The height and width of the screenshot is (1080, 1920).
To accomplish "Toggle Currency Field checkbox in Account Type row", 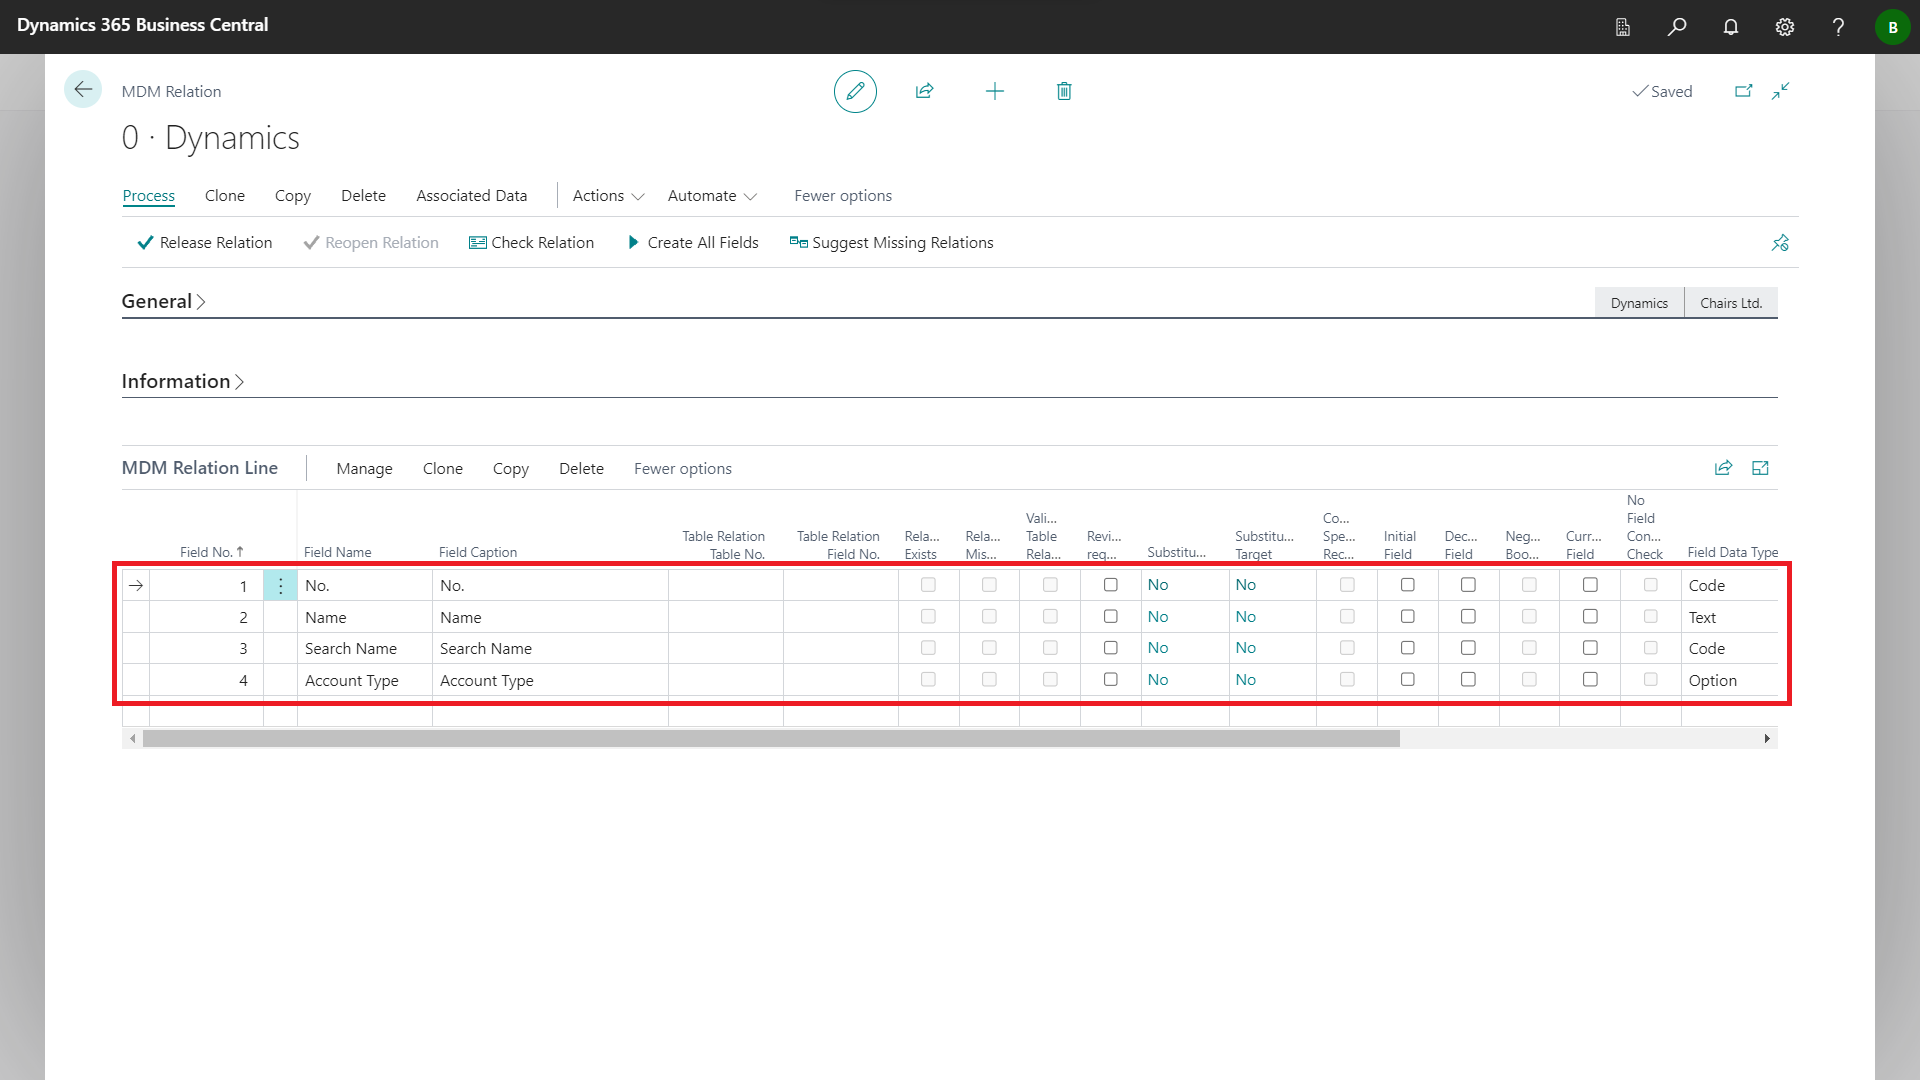I will click(x=1590, y=680).
